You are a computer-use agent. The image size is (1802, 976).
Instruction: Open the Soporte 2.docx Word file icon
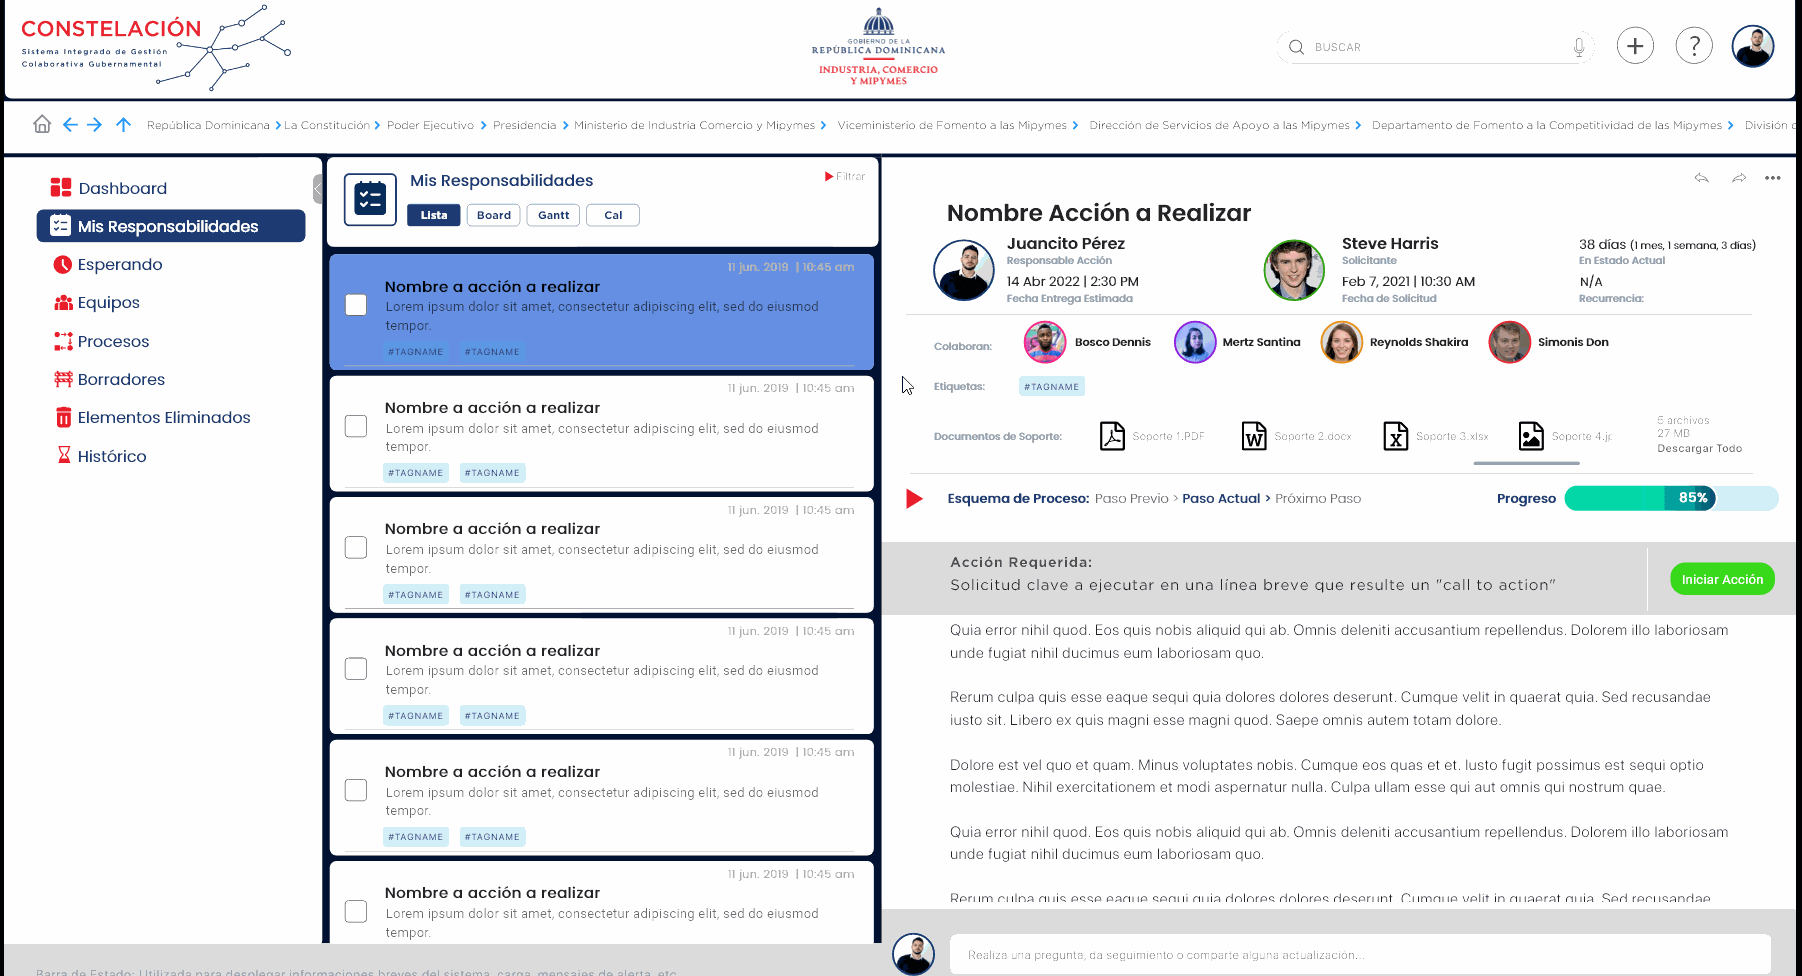tap(1254, 436)
